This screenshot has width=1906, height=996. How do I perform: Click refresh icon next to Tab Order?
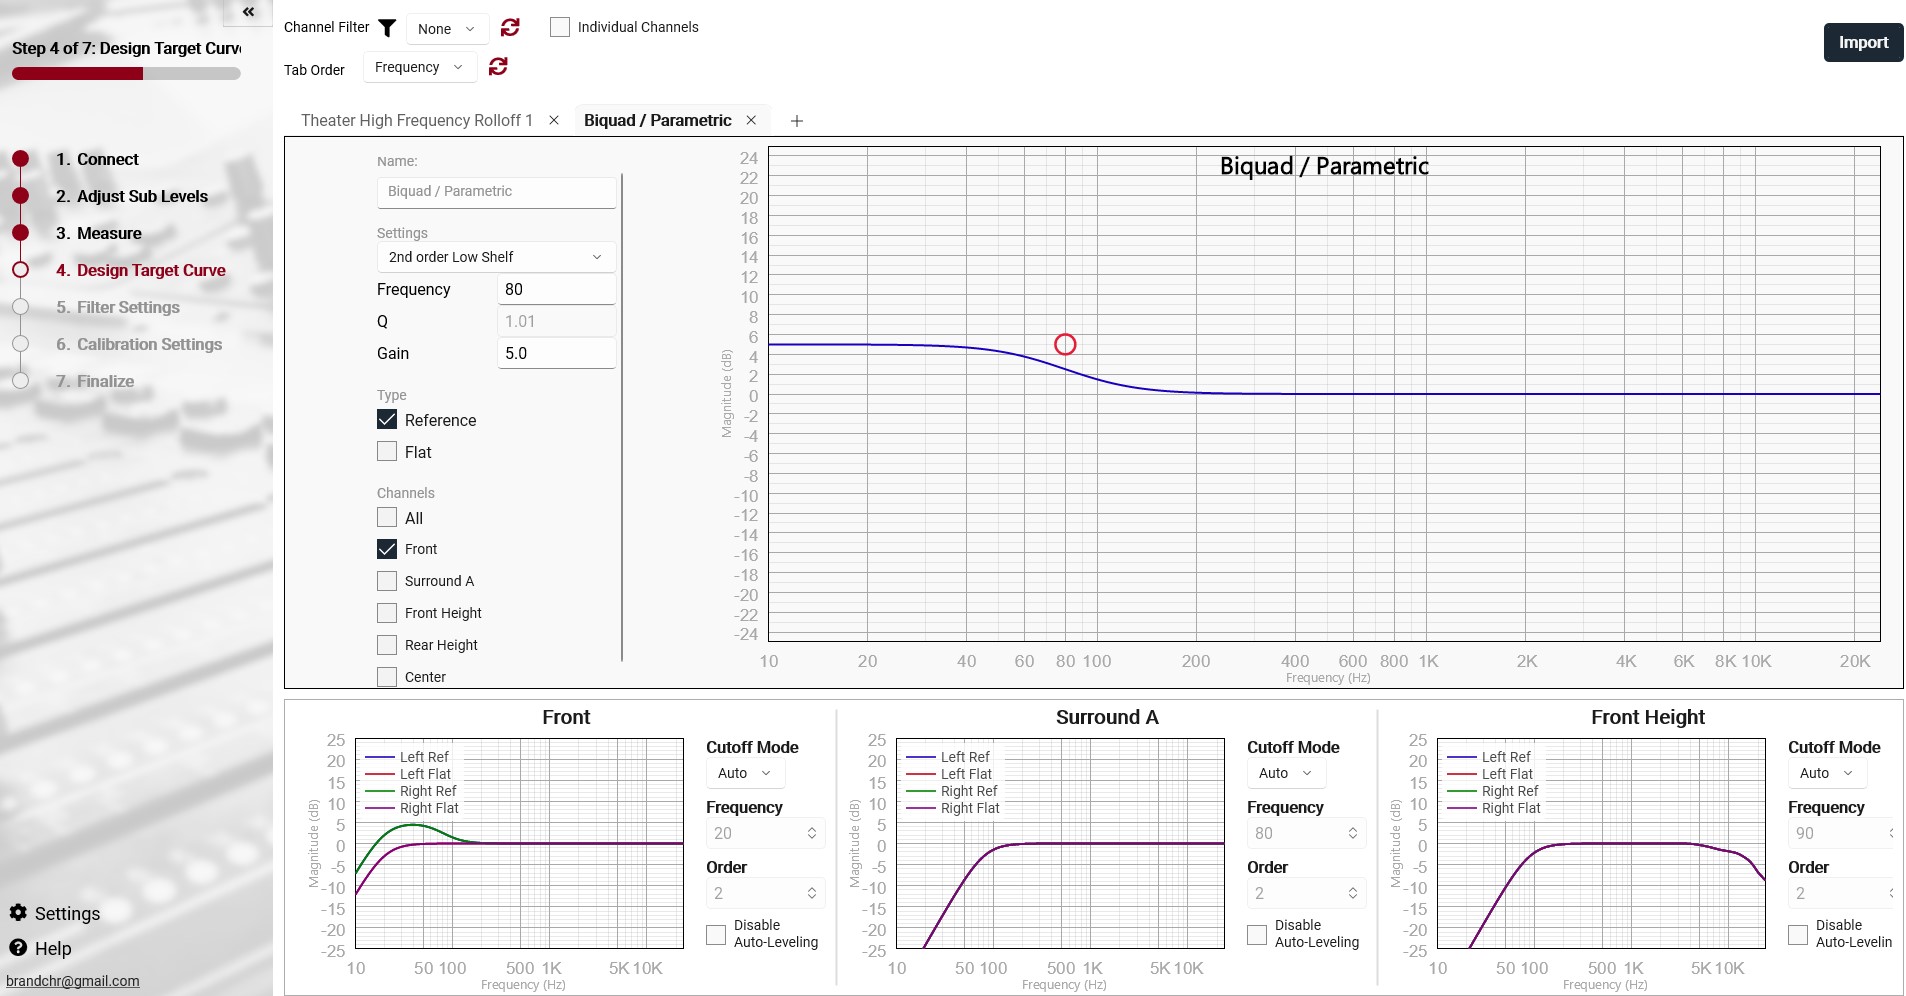498,67
